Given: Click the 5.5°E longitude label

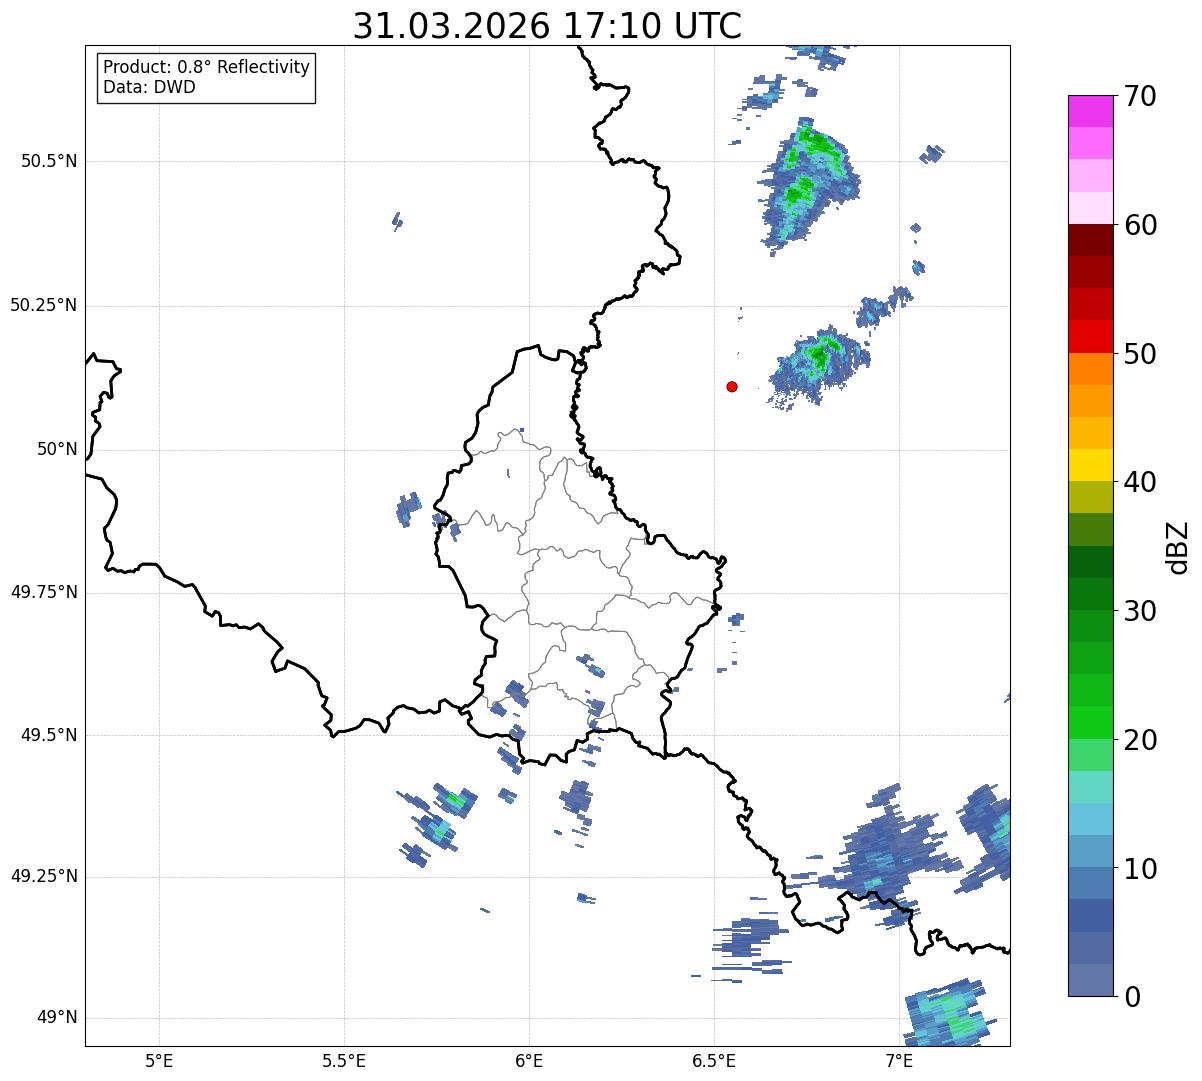Looking at the screenshot, I should pos(344,1060).
